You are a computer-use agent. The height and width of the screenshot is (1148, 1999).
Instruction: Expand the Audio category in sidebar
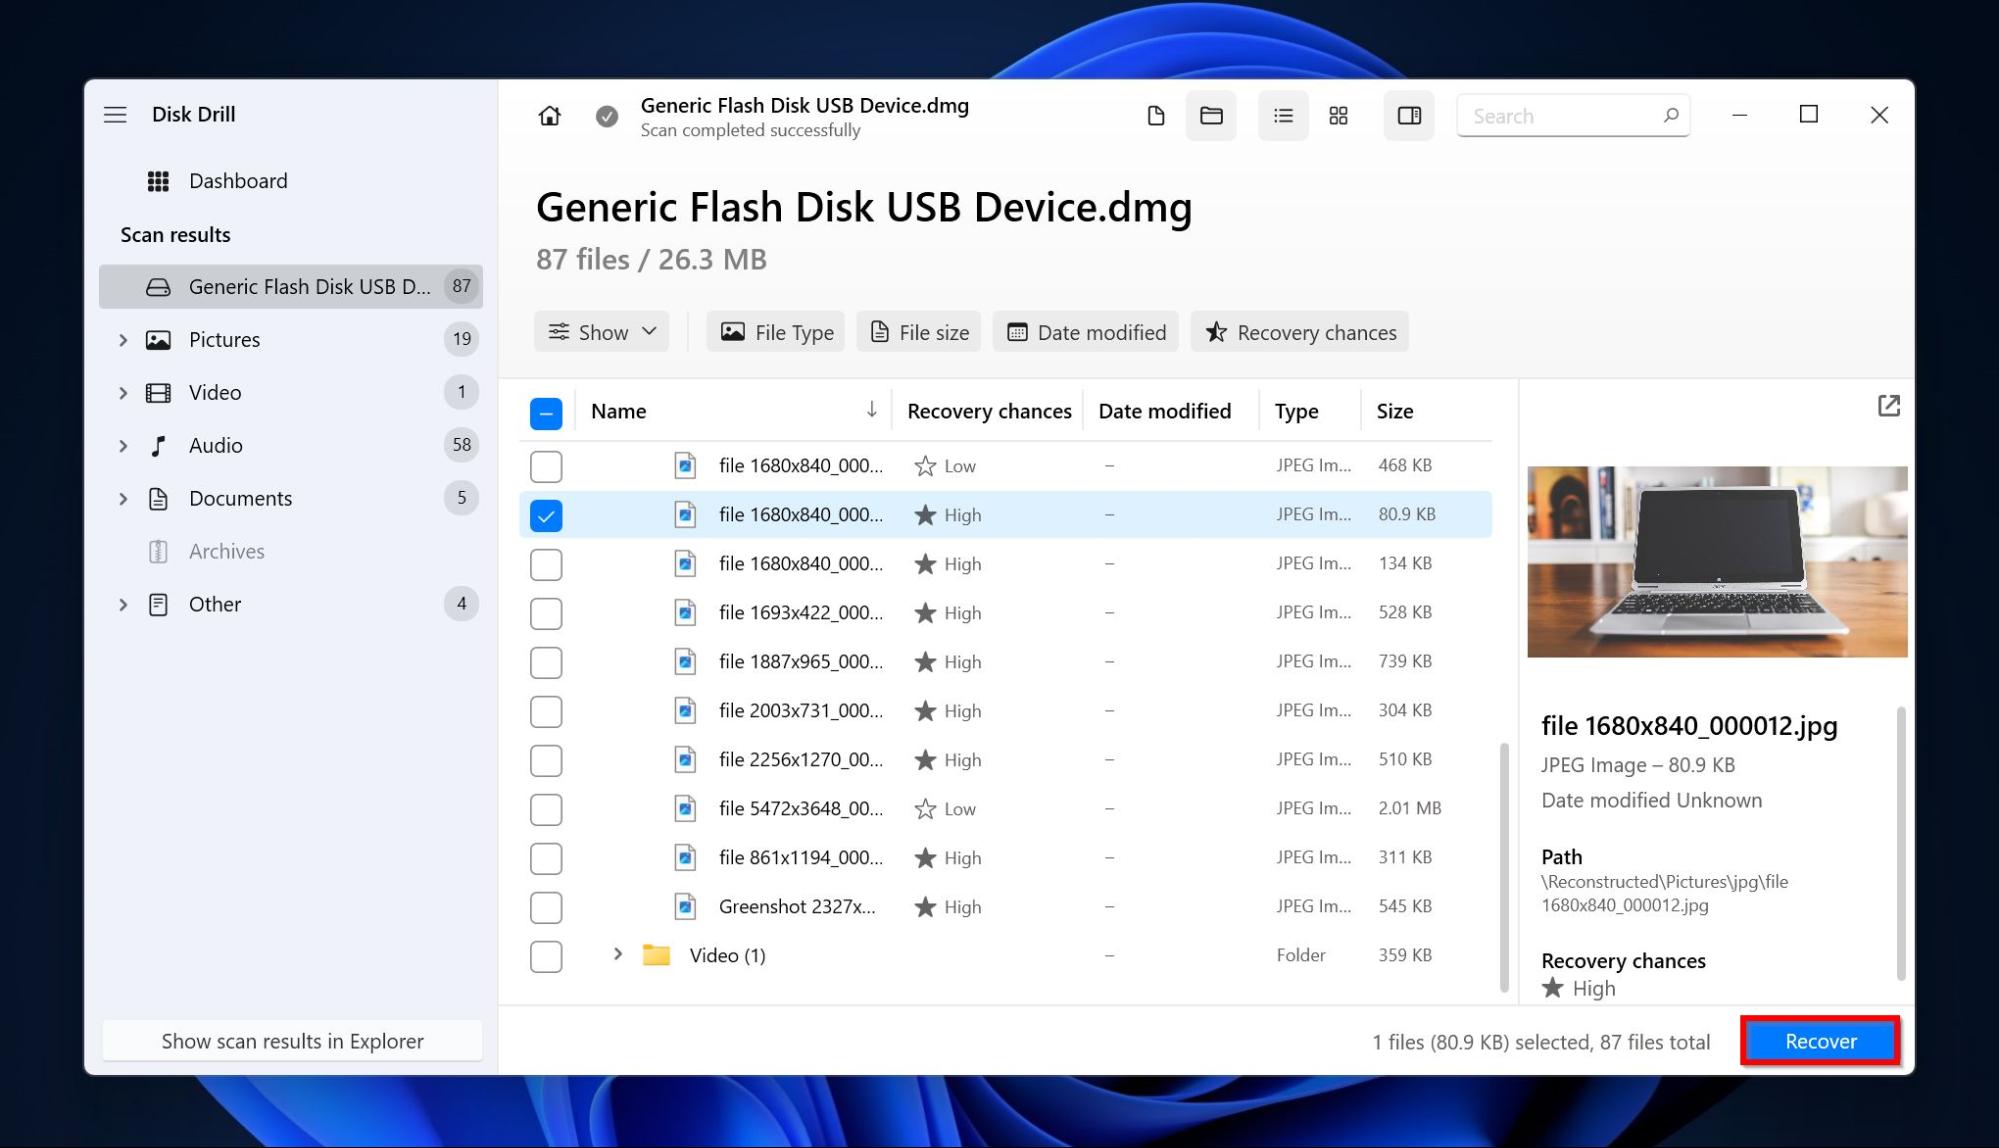(x=121, y=445)
